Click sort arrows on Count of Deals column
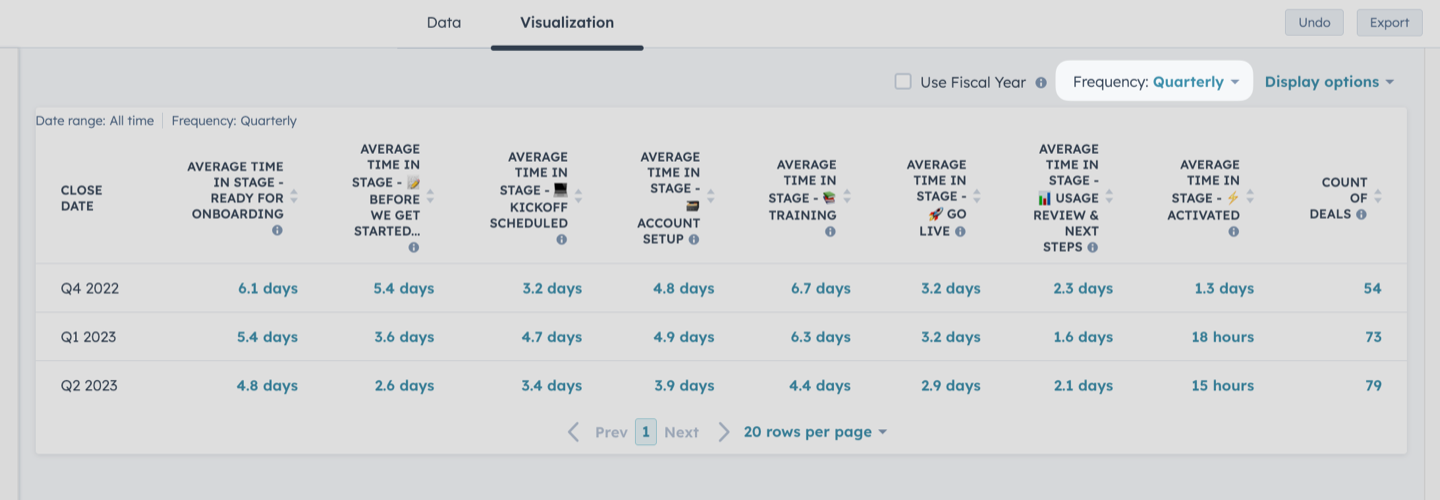The width and height of the screenshot is (1440, 500). pyautogui.click(x=1378, y=197)
